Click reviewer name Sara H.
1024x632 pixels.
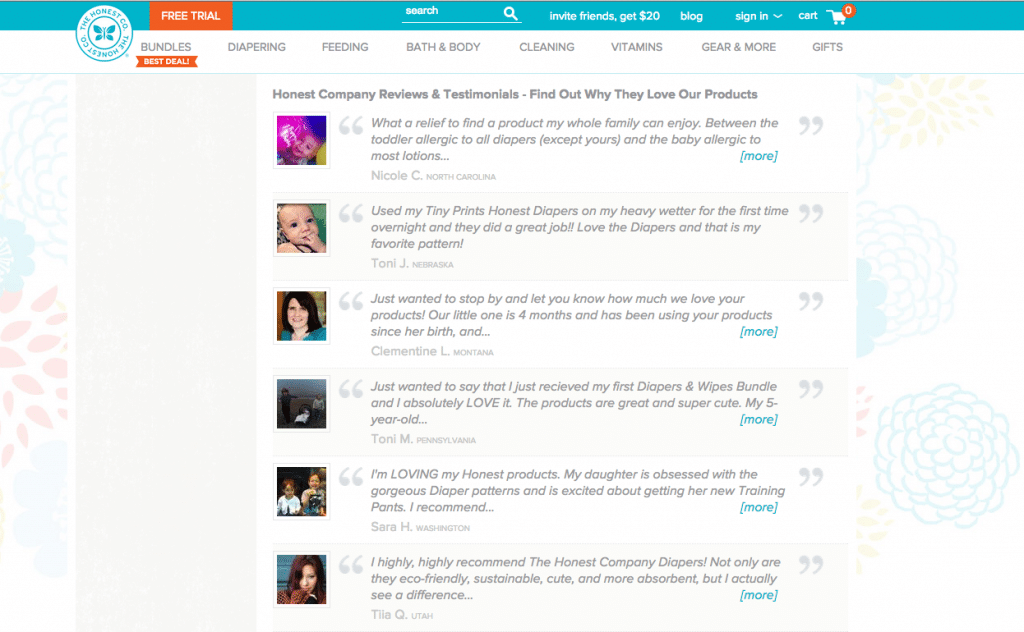(391, 527)
